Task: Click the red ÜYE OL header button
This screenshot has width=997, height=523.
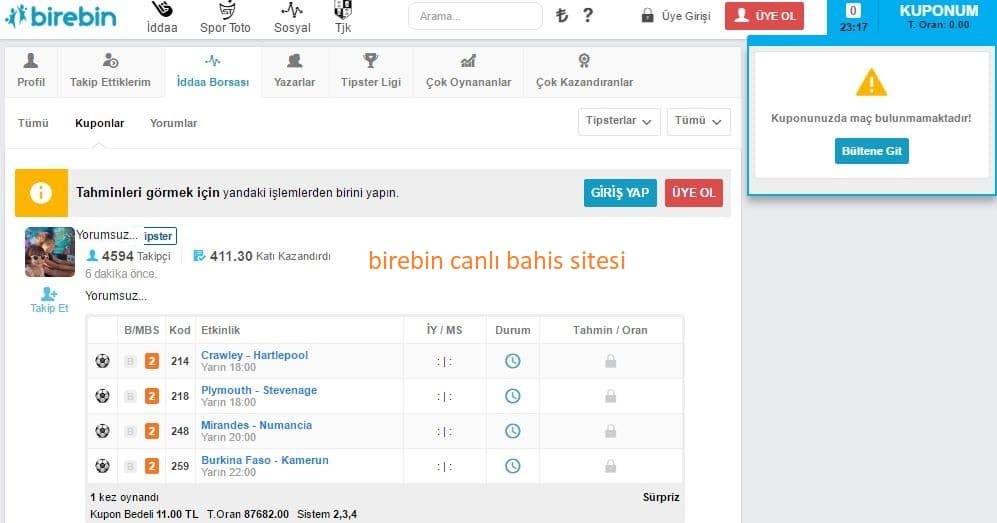Action: pyautogui.click(x=764, y=16)
